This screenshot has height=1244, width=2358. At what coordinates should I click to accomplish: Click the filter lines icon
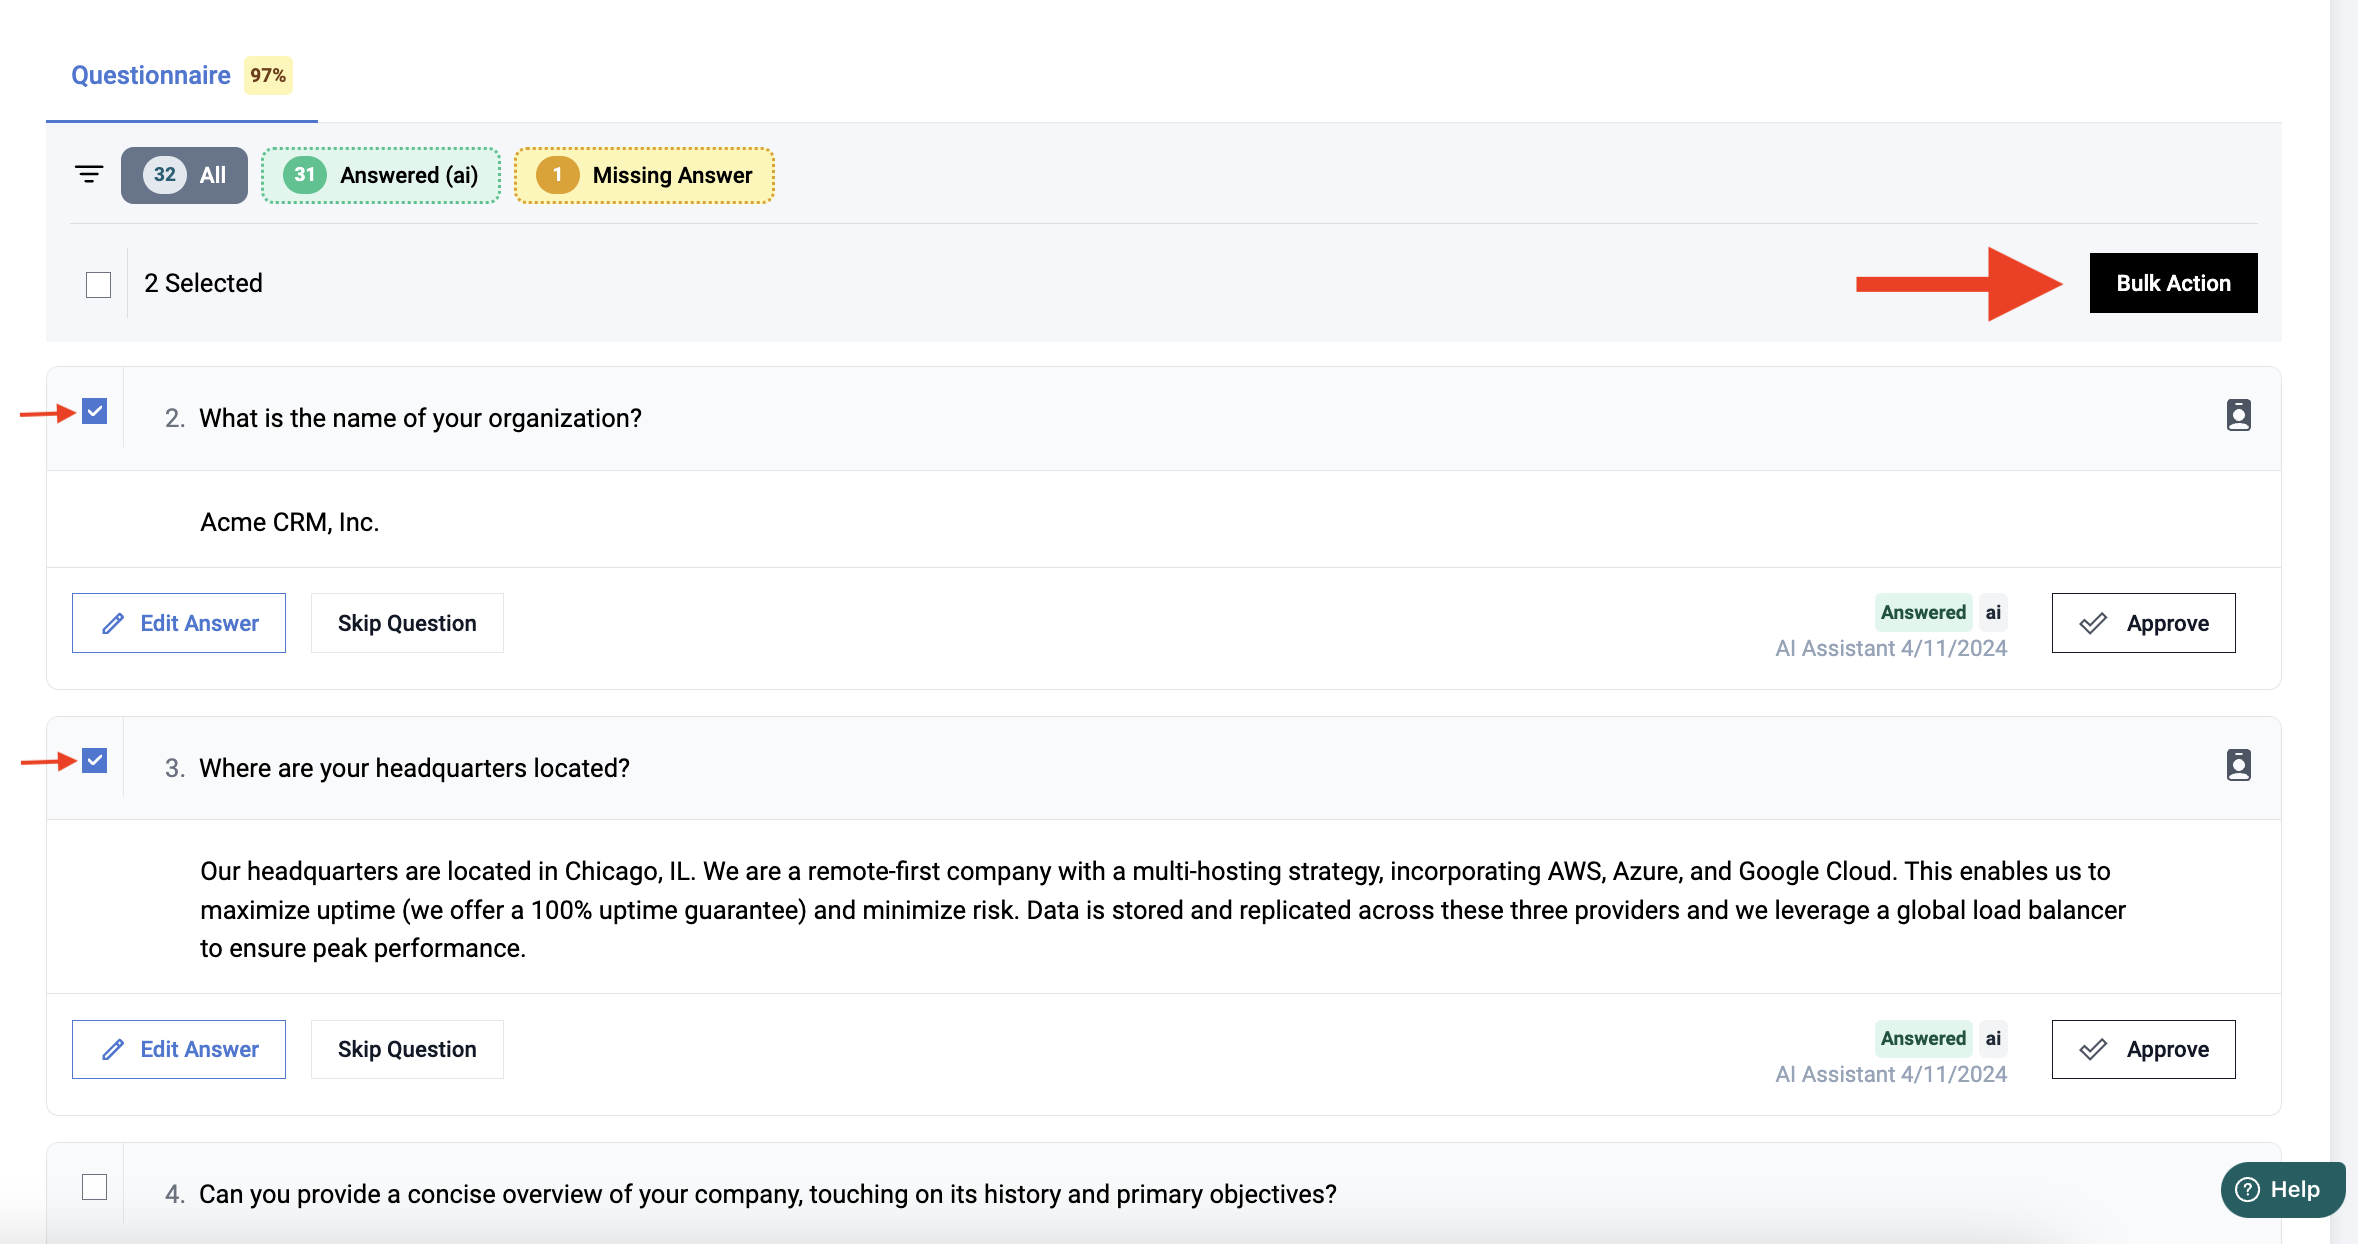89,175
